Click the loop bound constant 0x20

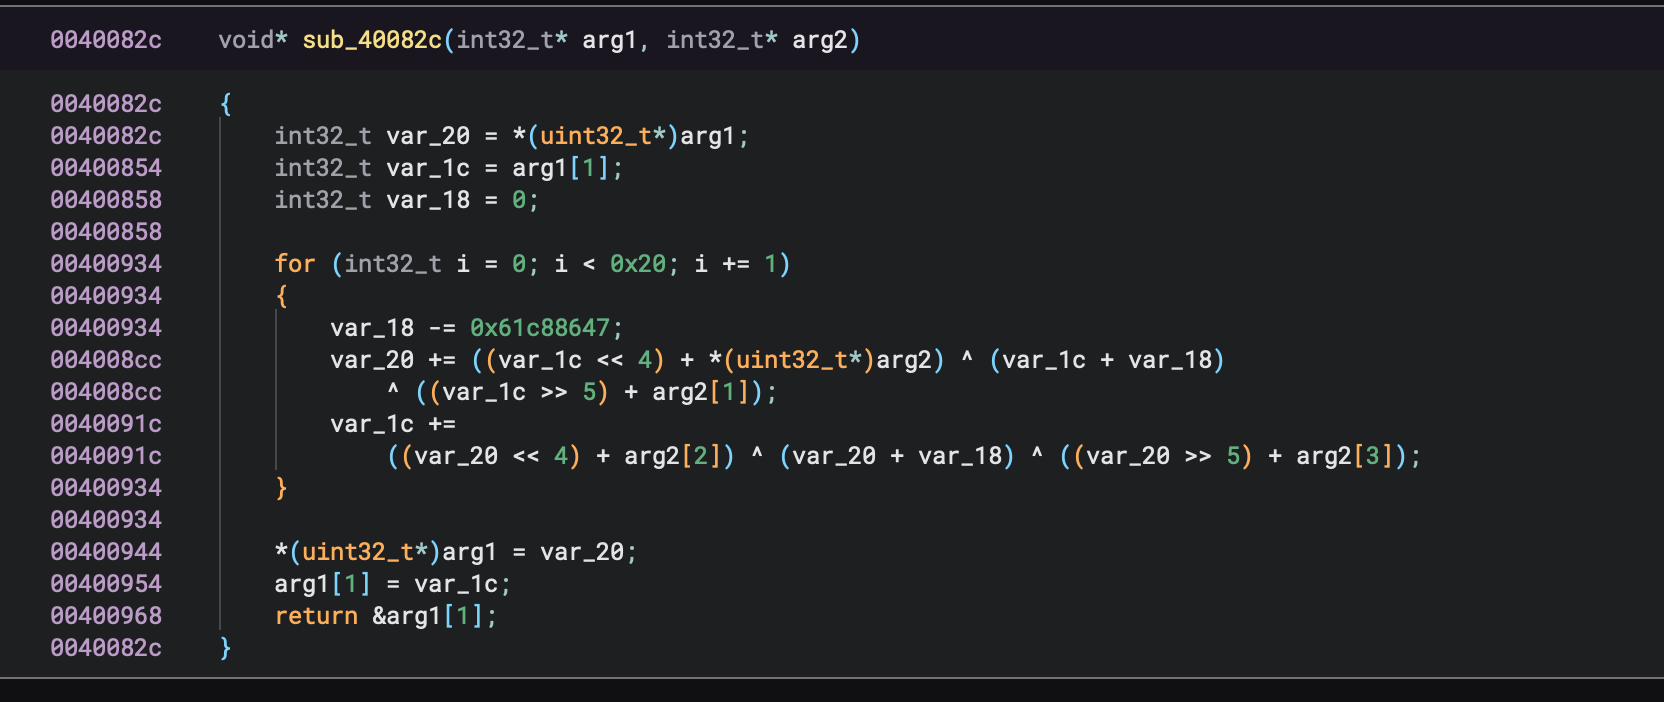coord(638,264)
